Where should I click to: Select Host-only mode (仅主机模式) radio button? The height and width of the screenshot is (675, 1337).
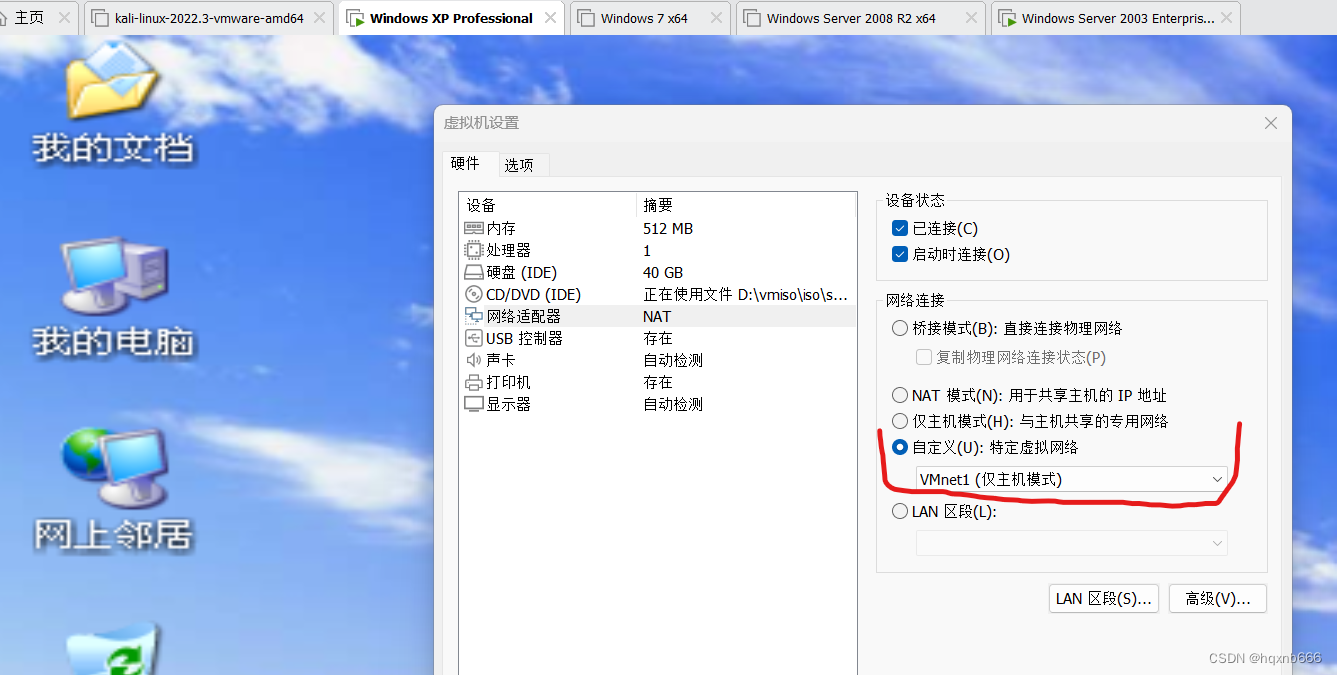tap(900, 421)
